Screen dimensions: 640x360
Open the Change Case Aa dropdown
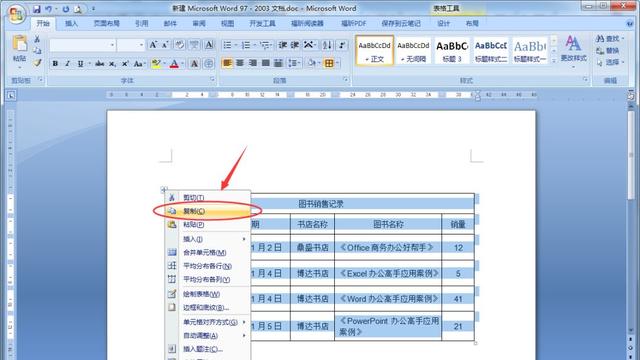pyautogui.click(x=139, y=63)
